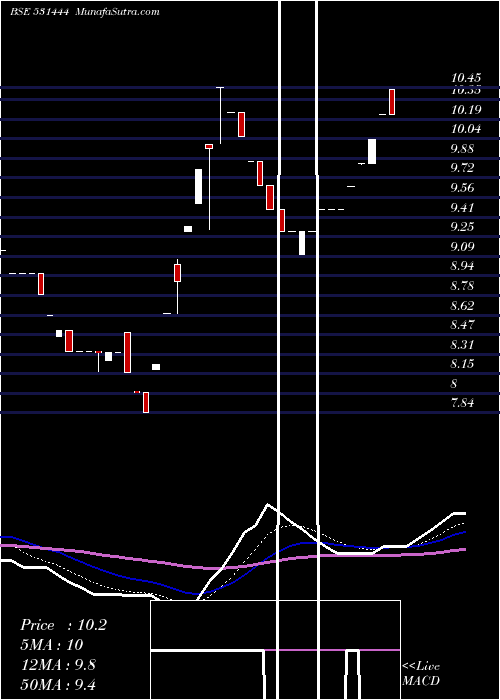This screenshot has height=700, width=500.
Task: Click the peak of the white MACD line
Action: tap(268, 504)
